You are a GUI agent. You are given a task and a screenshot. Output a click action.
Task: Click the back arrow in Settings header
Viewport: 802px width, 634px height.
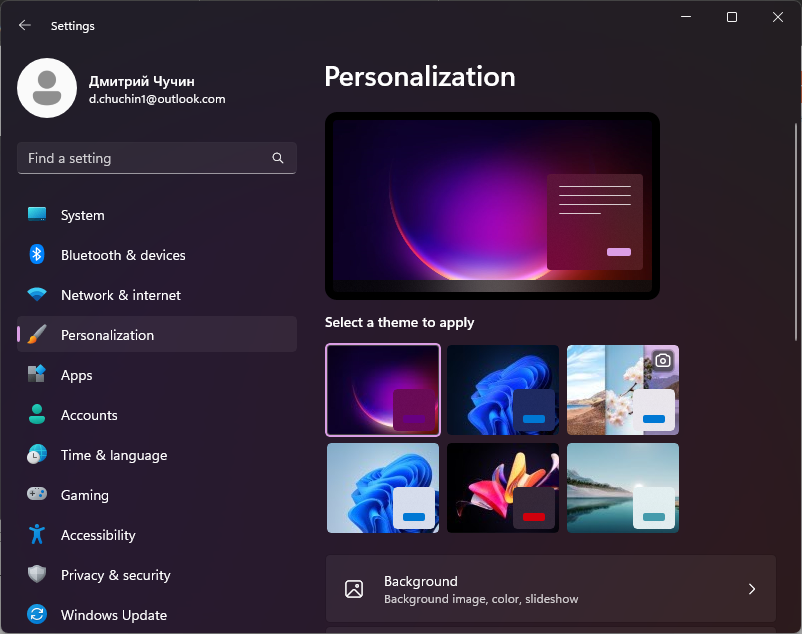(25, 25)
